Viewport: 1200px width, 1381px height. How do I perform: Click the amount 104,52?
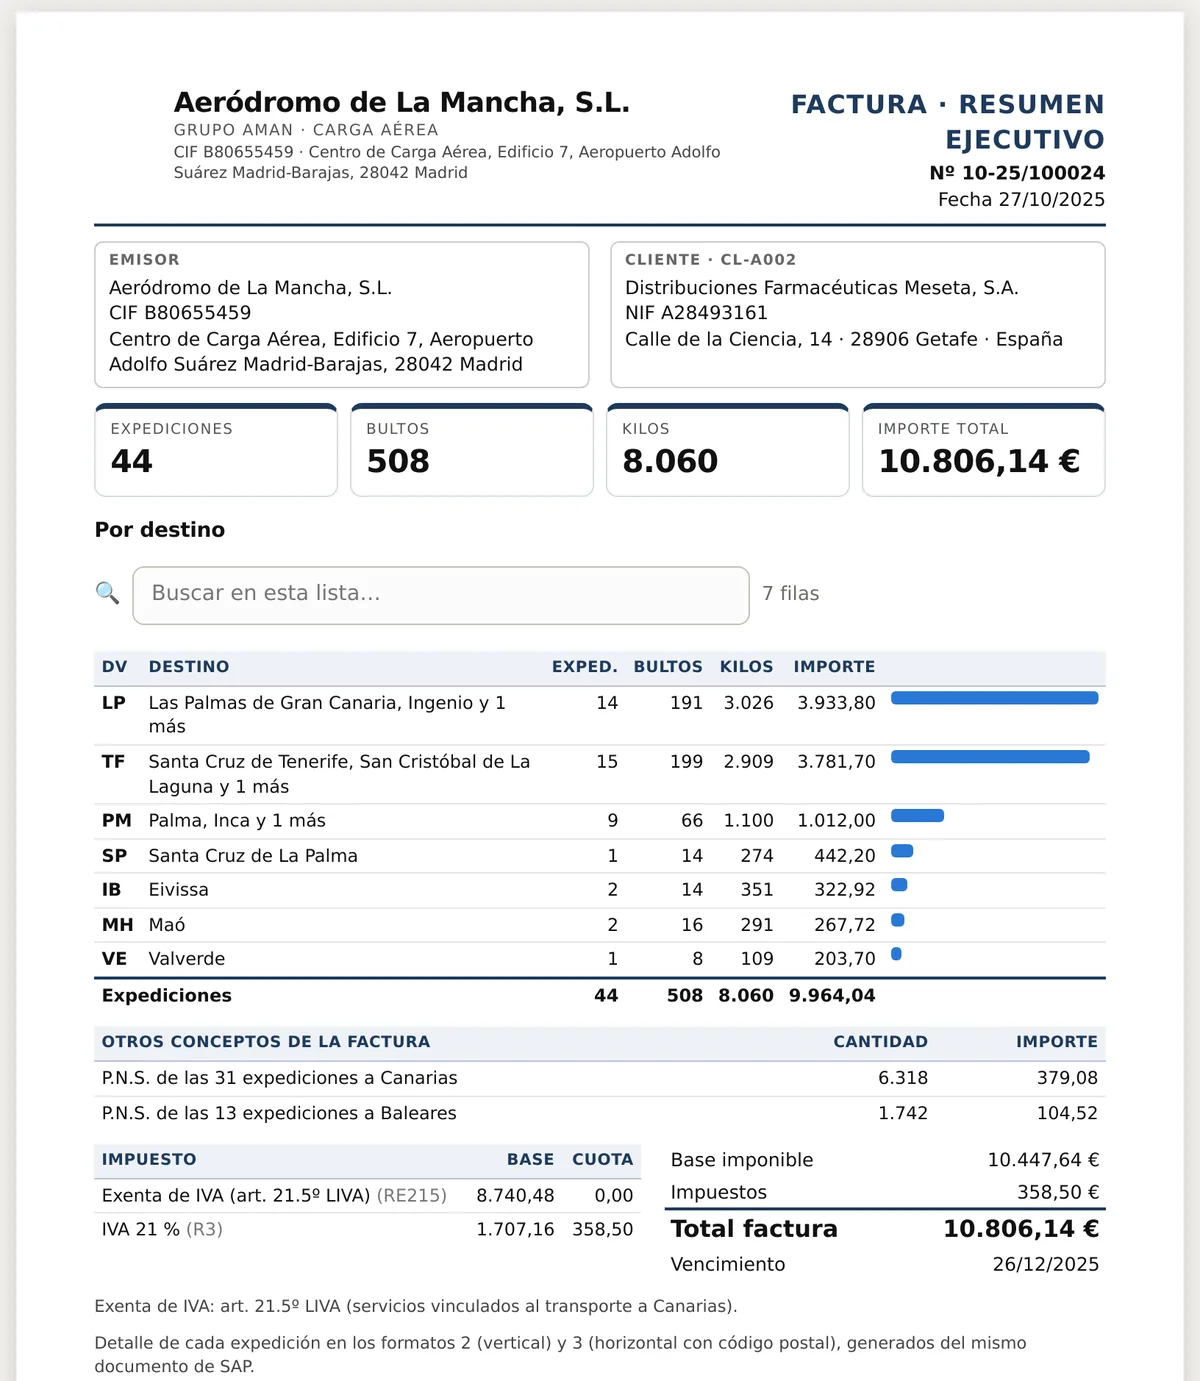(x=1067, y=1113)
